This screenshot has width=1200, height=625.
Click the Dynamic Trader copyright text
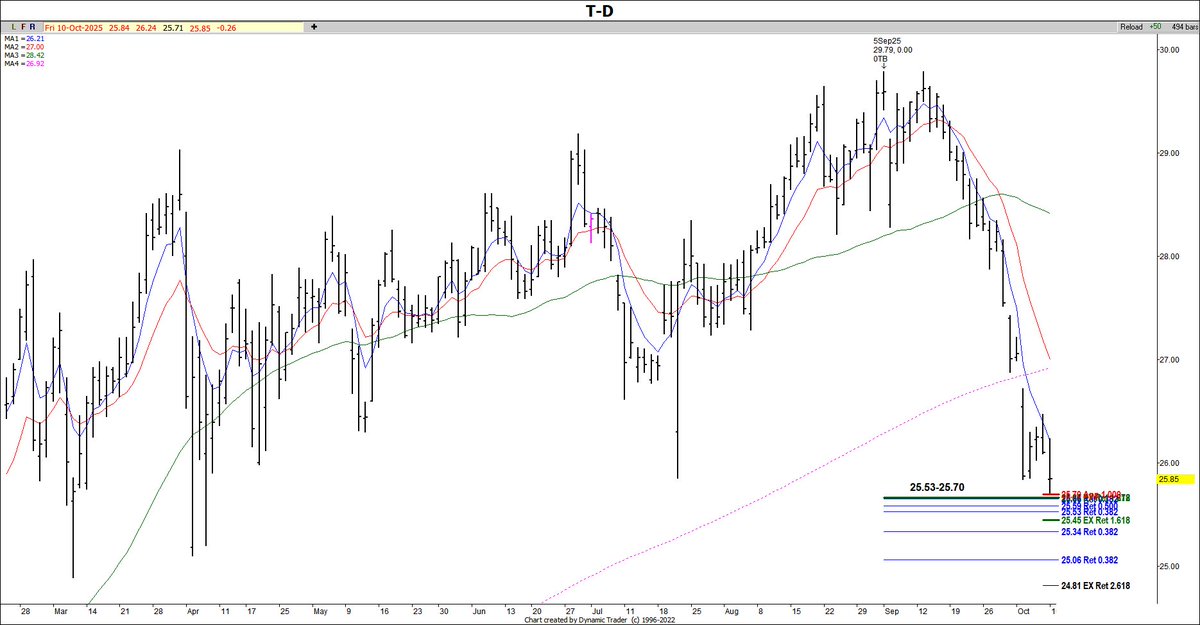tap(599, 619)
